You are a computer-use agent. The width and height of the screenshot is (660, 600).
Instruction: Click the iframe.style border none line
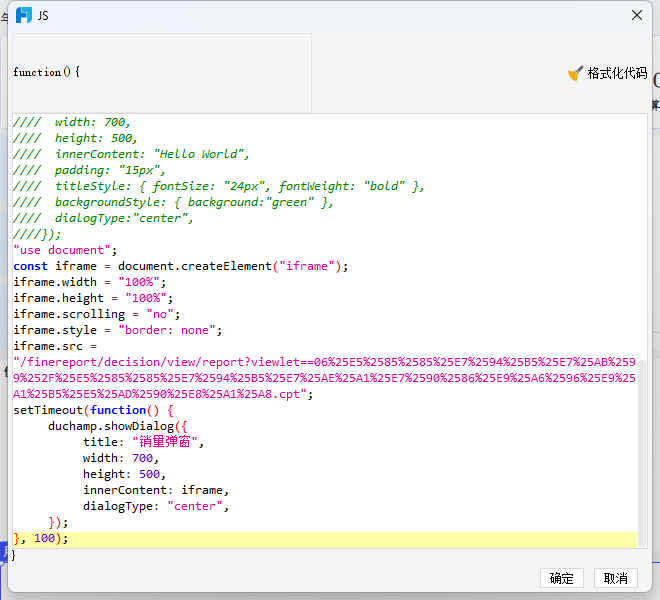[117, 330]
